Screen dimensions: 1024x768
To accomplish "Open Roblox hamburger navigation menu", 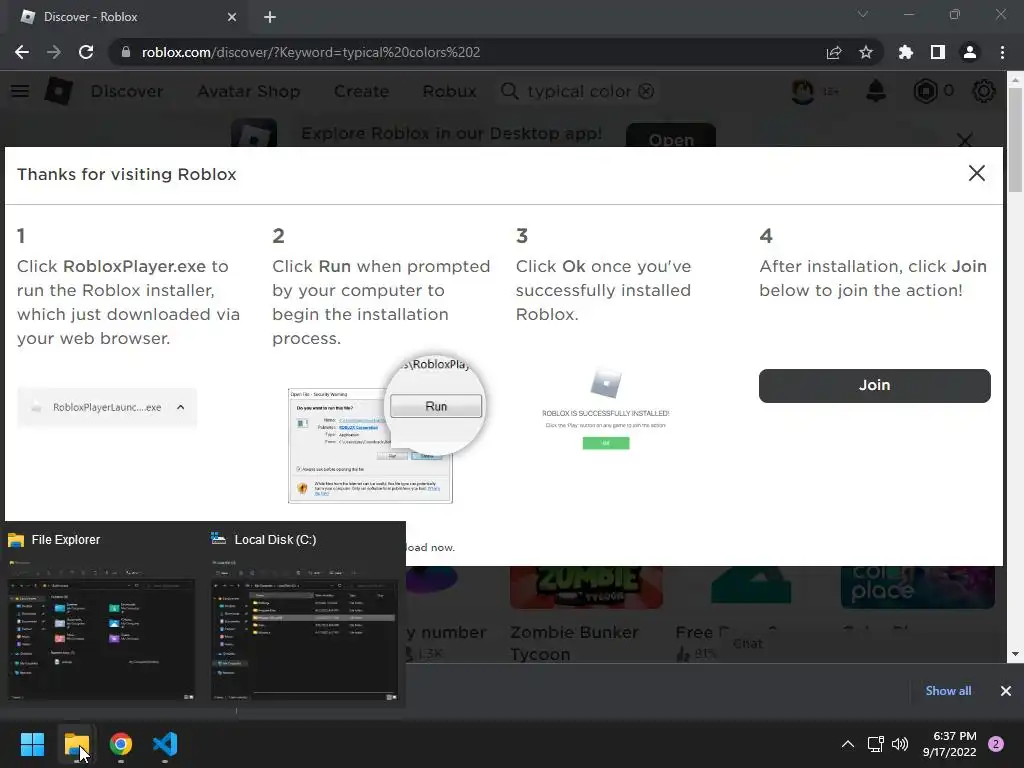I will tap(20, 91).
